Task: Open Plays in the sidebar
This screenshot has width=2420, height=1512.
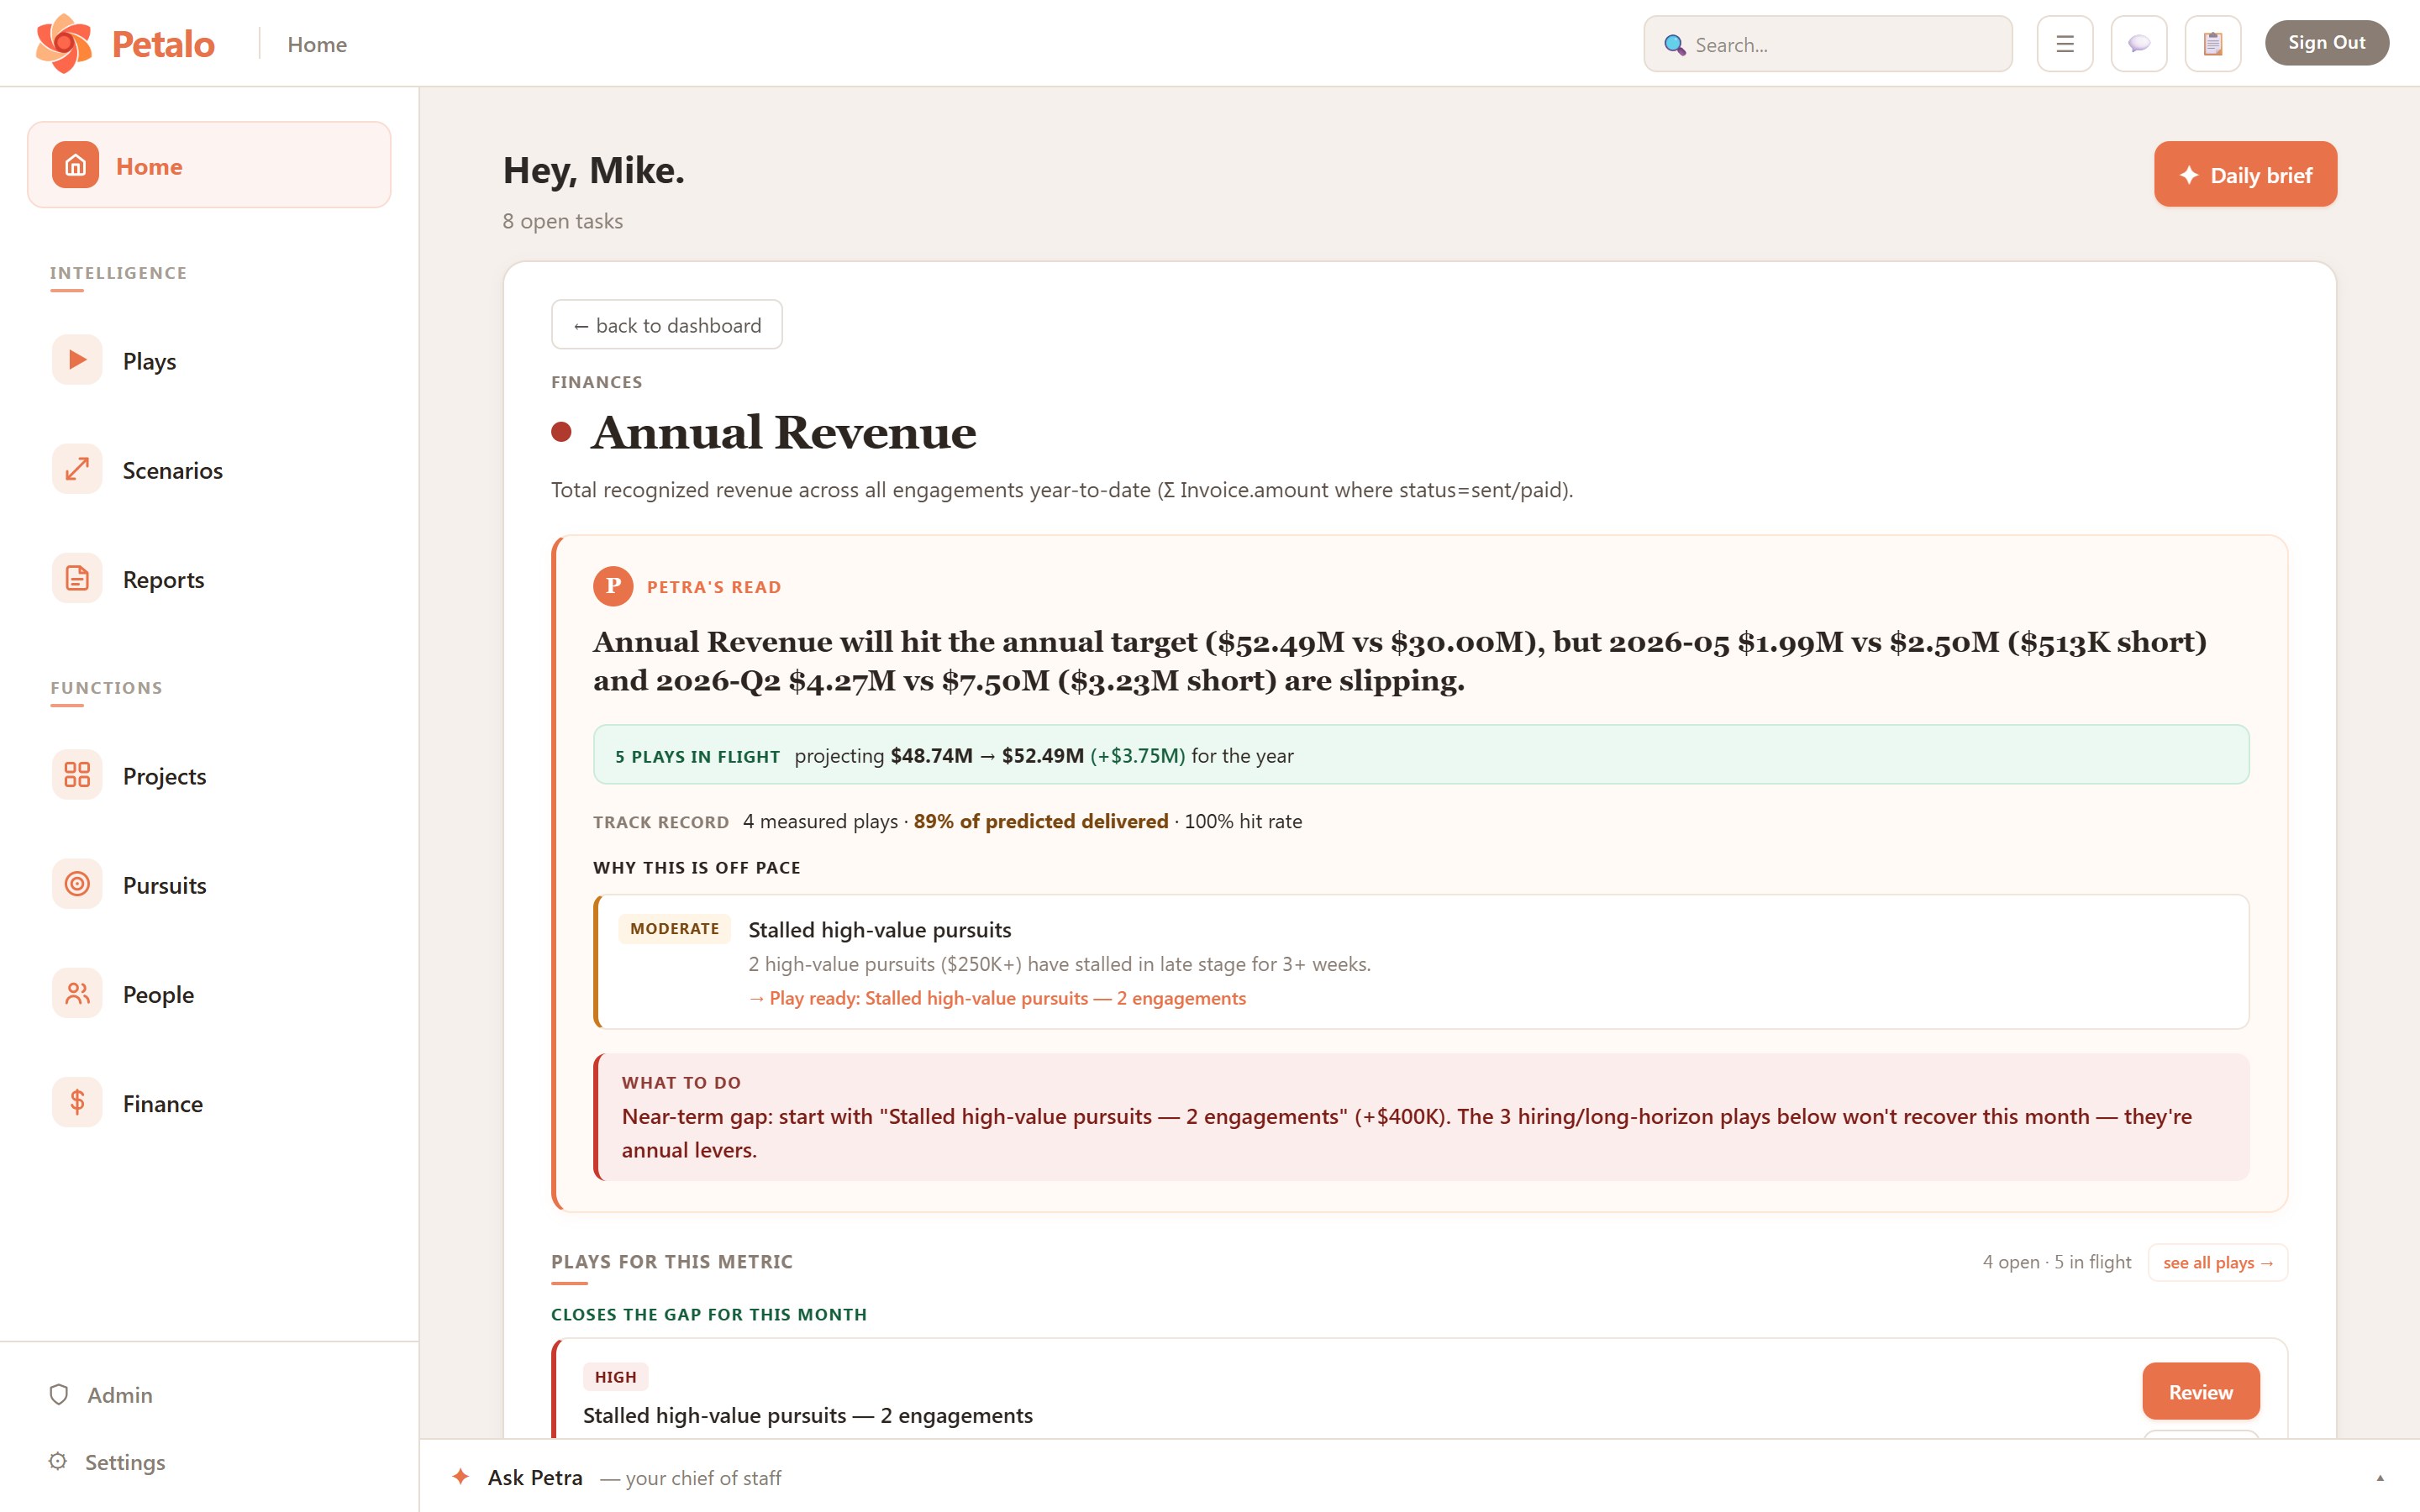Action: click(x=209, y=360)
